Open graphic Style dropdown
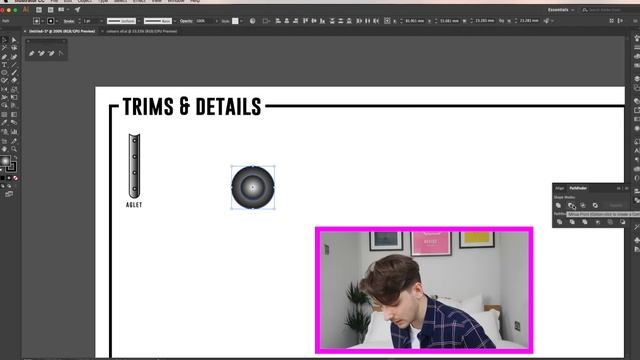 242,21
